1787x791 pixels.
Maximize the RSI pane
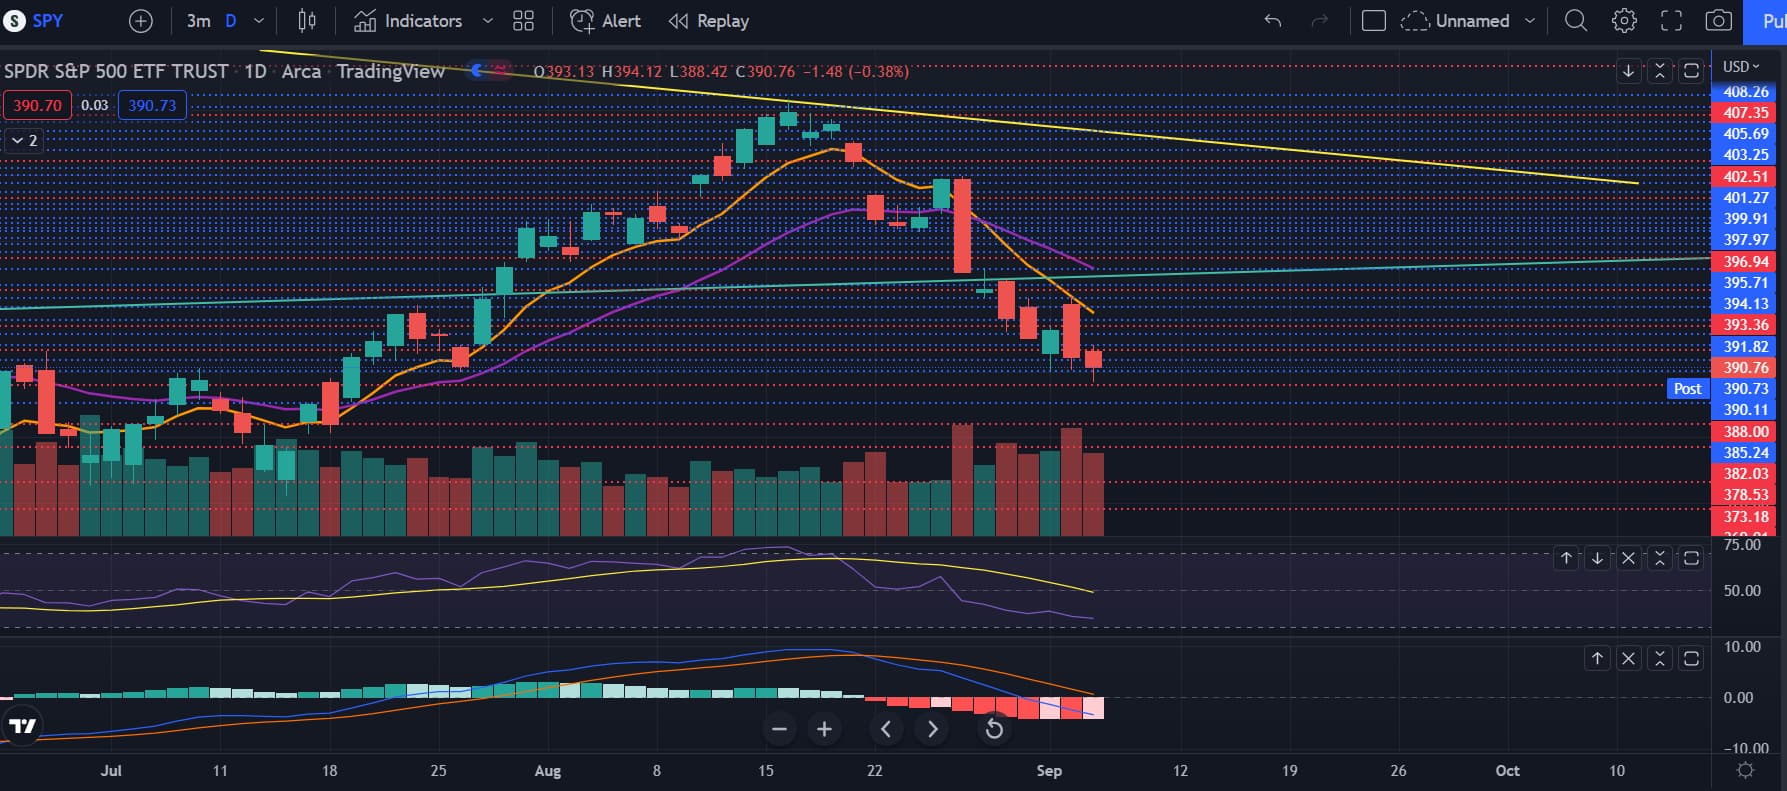click(x=1691, y=558)
